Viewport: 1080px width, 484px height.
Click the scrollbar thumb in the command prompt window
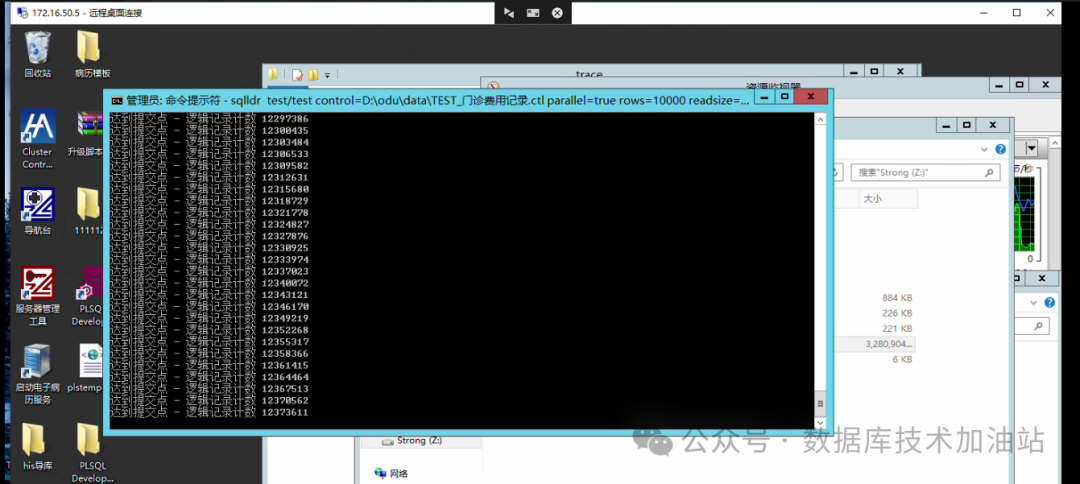pyautogui.click(x=820, y=404)
